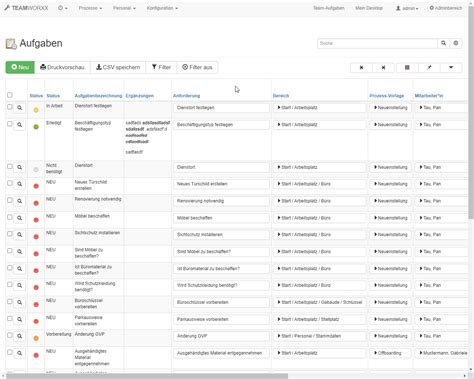The image size is (474, 379).
Task: Open Druckvorschau print preview
Action: point(62,67)
